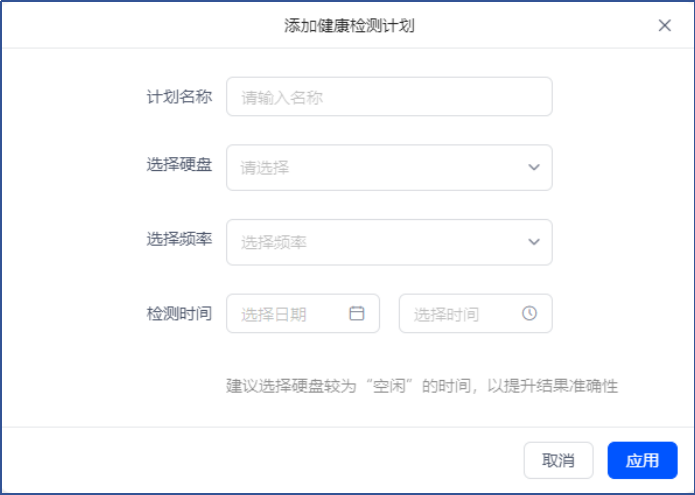The width and height of the screenshot is (695, 495).
Task: Click the calendar icon in date field
Action: (357, 313)
